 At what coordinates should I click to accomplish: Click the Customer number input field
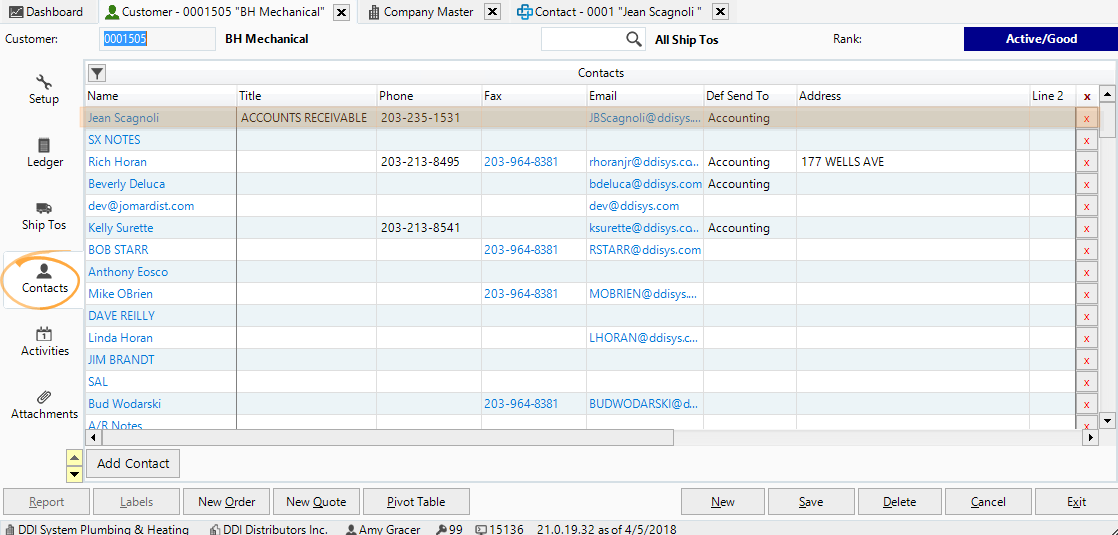157,39
